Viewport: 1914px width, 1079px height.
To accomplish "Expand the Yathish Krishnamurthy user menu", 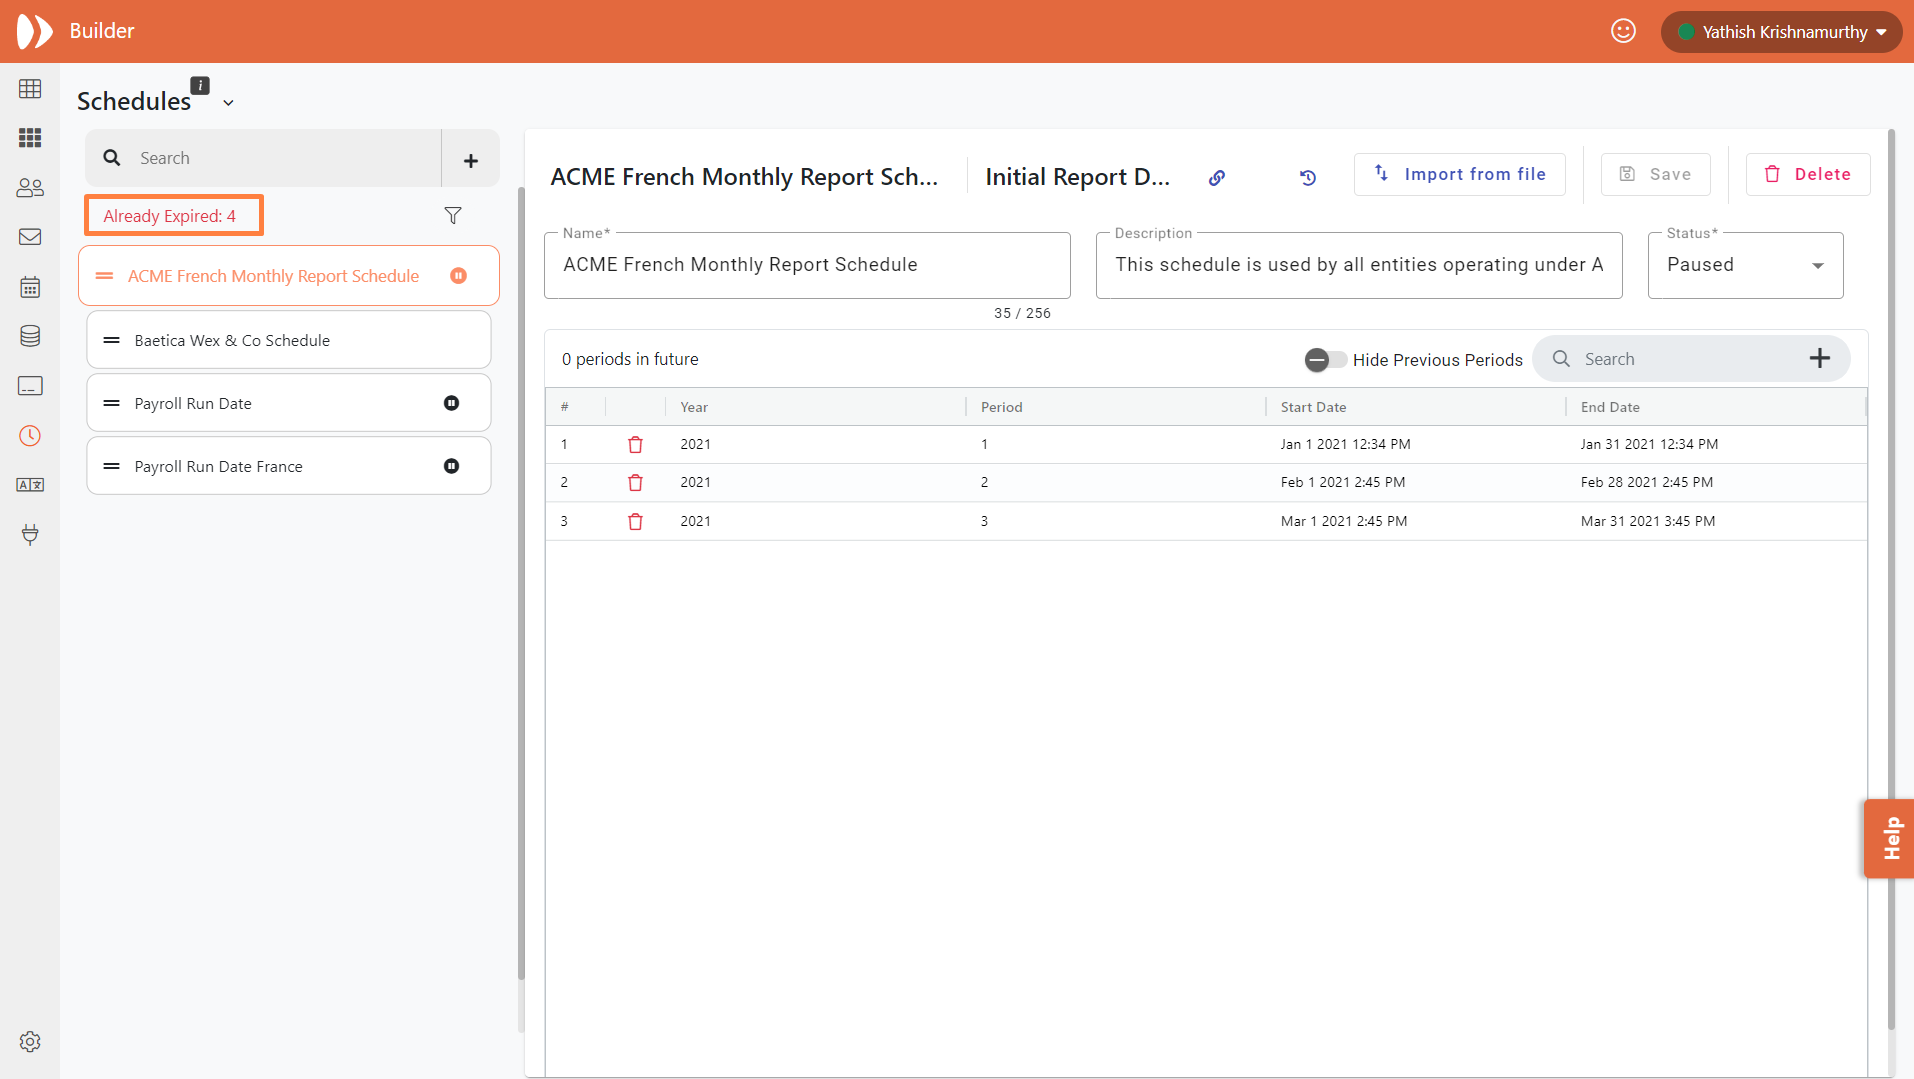I will [1782, 32].
